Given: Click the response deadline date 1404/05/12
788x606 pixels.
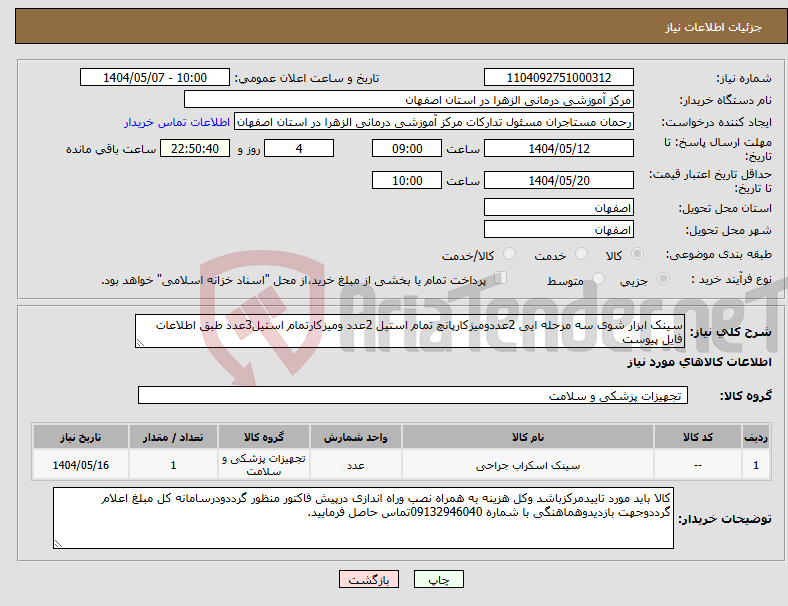Looking at the screenshot, I should point(559,149).
